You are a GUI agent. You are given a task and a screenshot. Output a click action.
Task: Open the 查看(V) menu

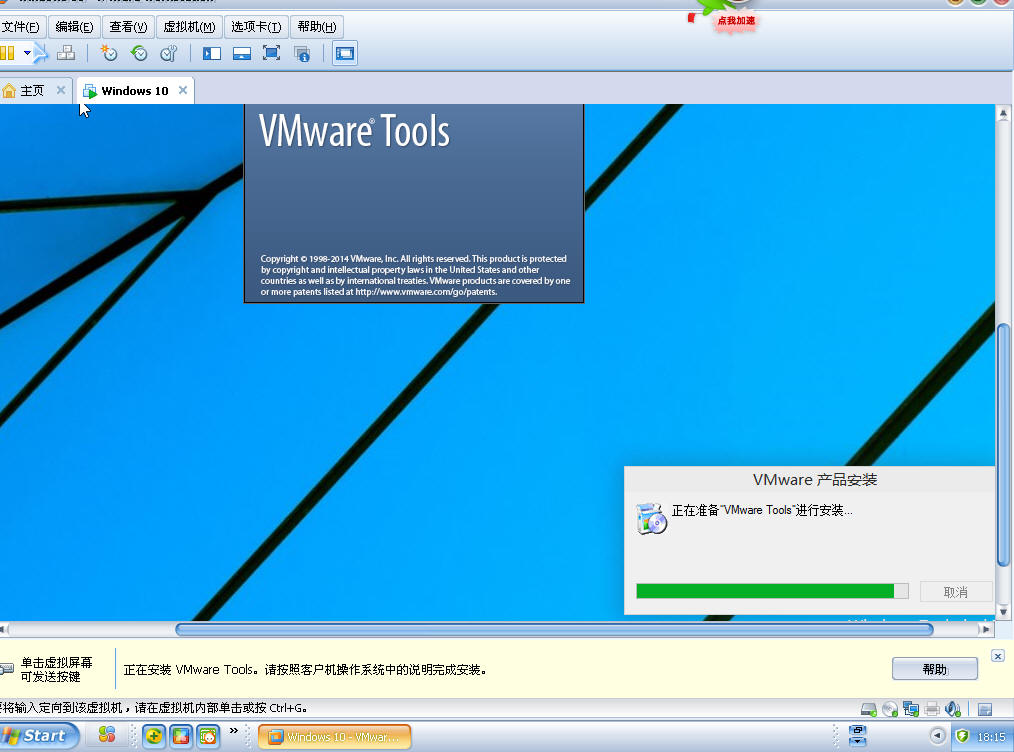tap(128, 27)
